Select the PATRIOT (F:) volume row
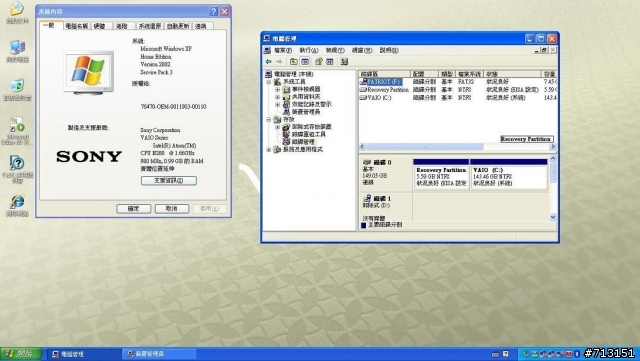Screen dimensions: 640x361 [457, 82]
